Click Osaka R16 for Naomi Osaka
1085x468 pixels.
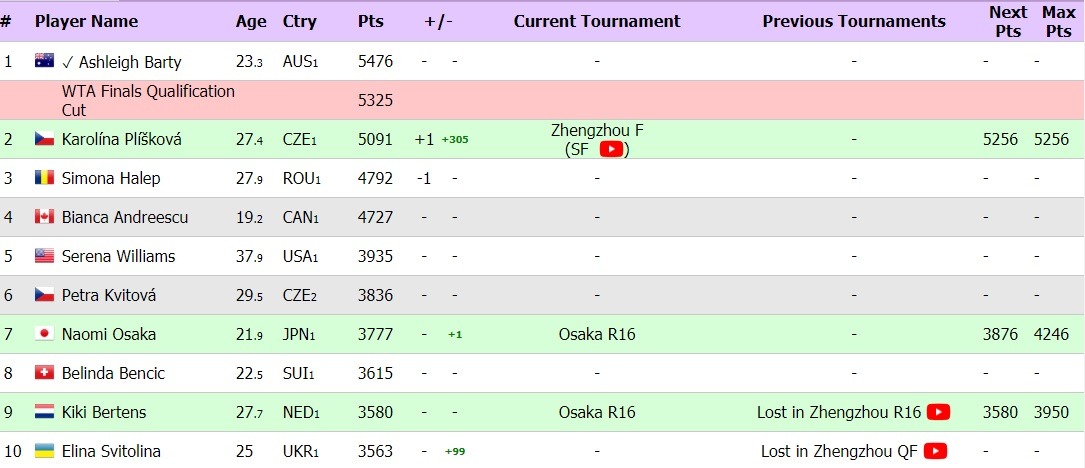(x=596, y=334)
